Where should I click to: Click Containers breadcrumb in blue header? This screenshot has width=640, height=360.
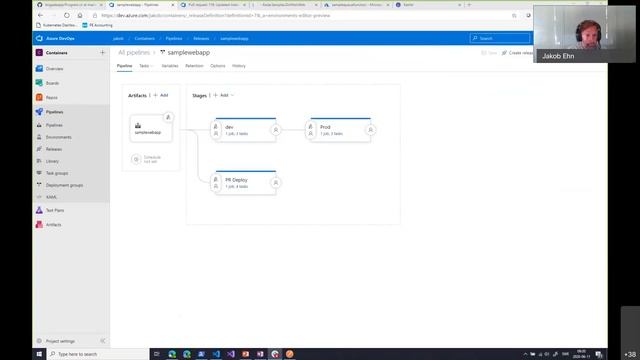[x=144, y=38]
